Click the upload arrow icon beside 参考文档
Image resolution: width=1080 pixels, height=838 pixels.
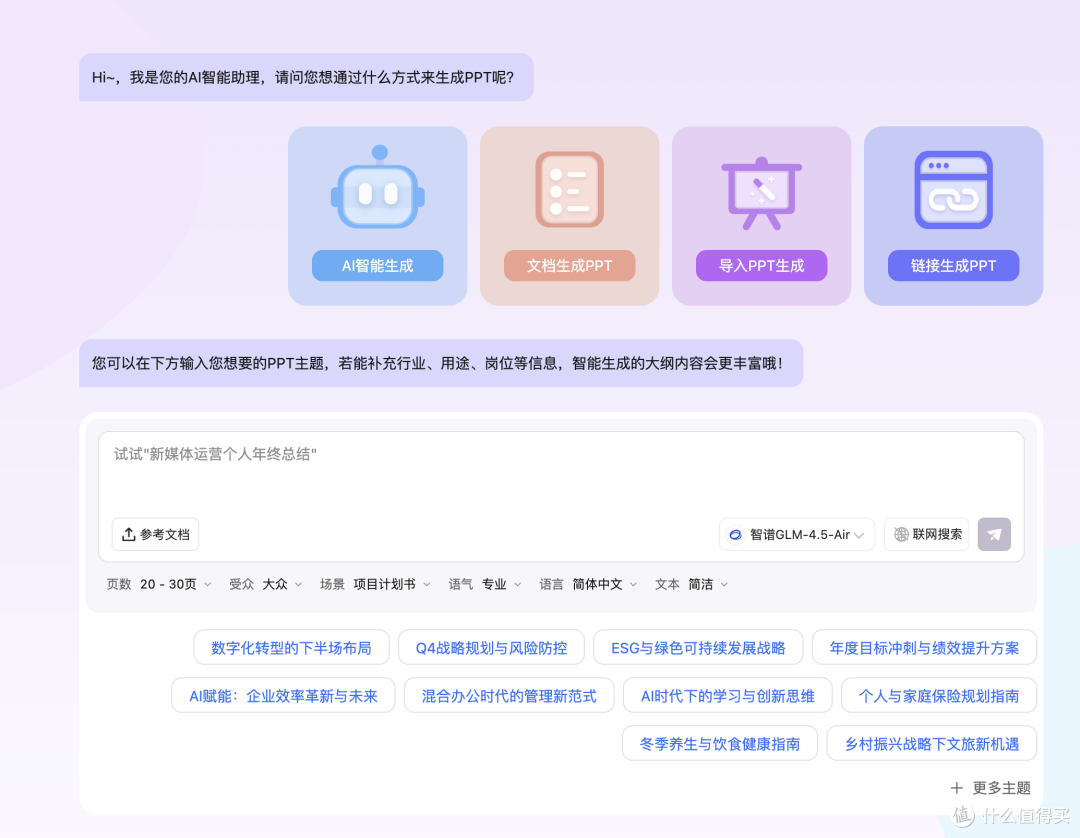129,534
